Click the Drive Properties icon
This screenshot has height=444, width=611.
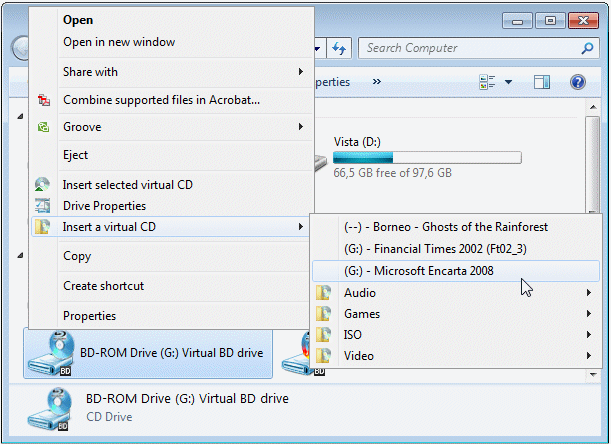[42, 206]
